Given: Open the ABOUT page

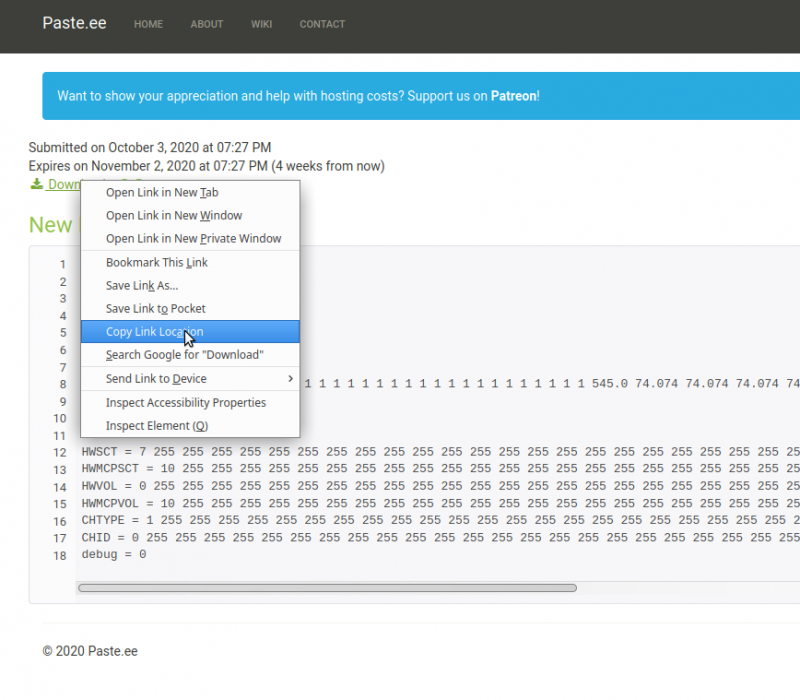Looking at the screenshot, I should pos(206,24).
